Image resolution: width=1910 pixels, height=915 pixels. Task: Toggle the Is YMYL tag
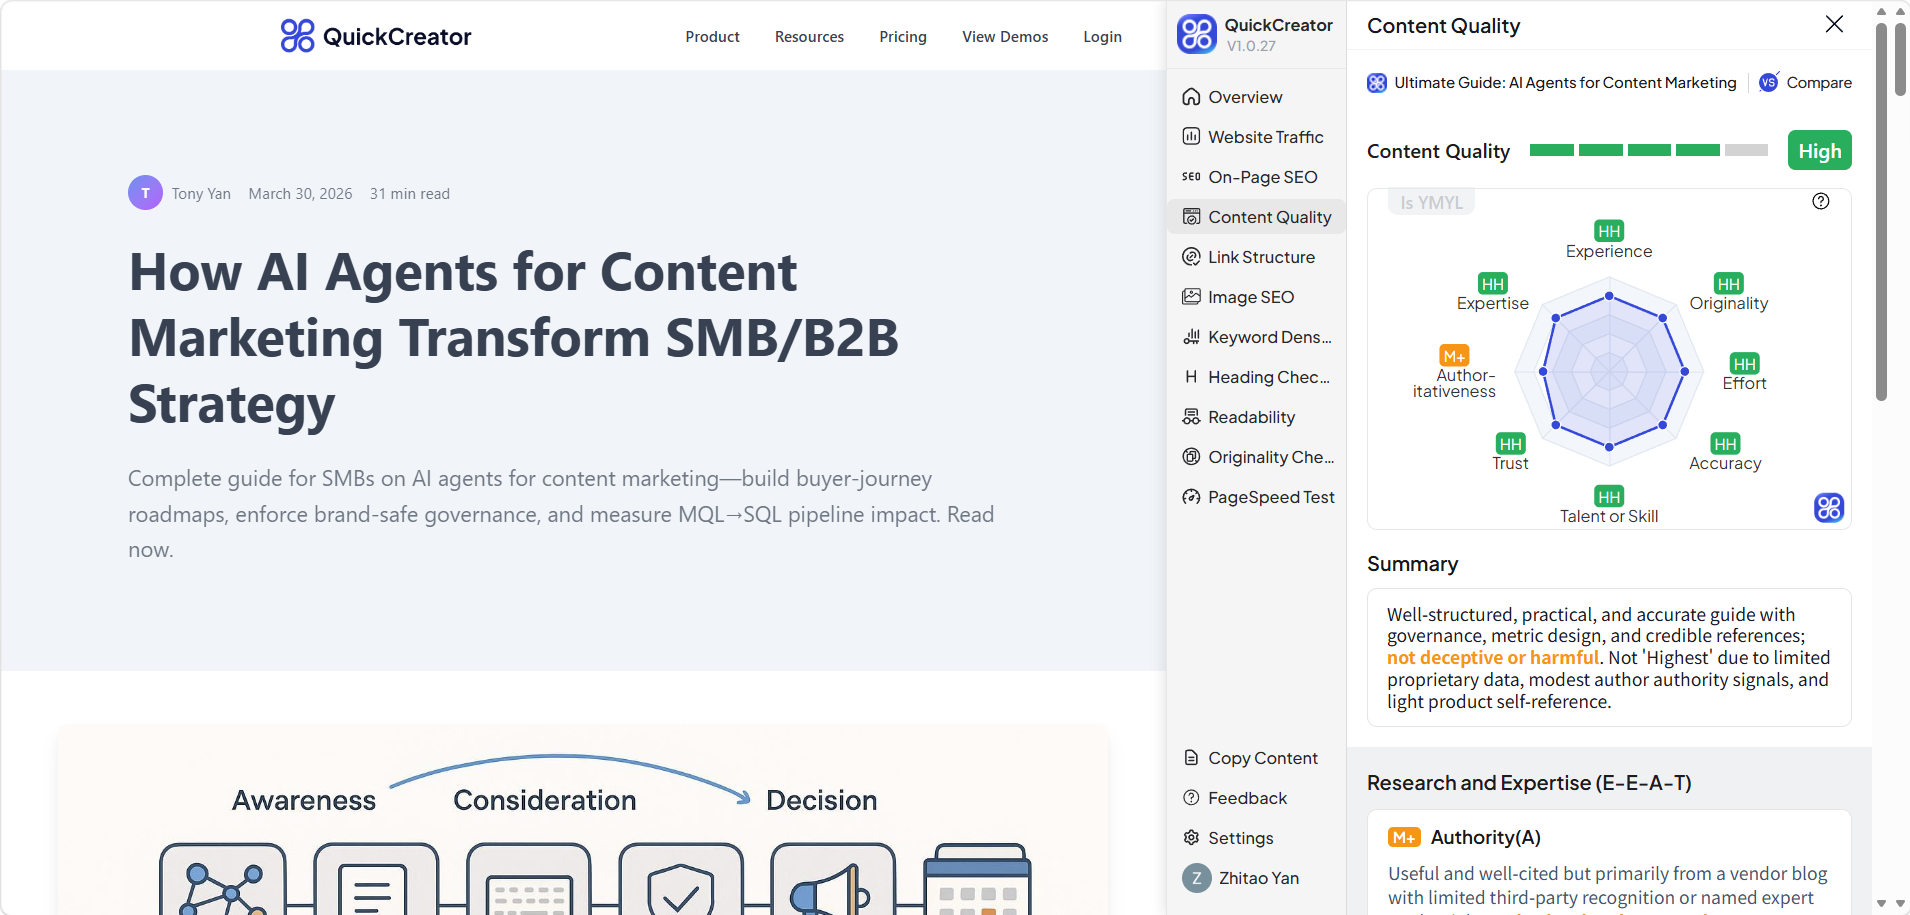1430,203
